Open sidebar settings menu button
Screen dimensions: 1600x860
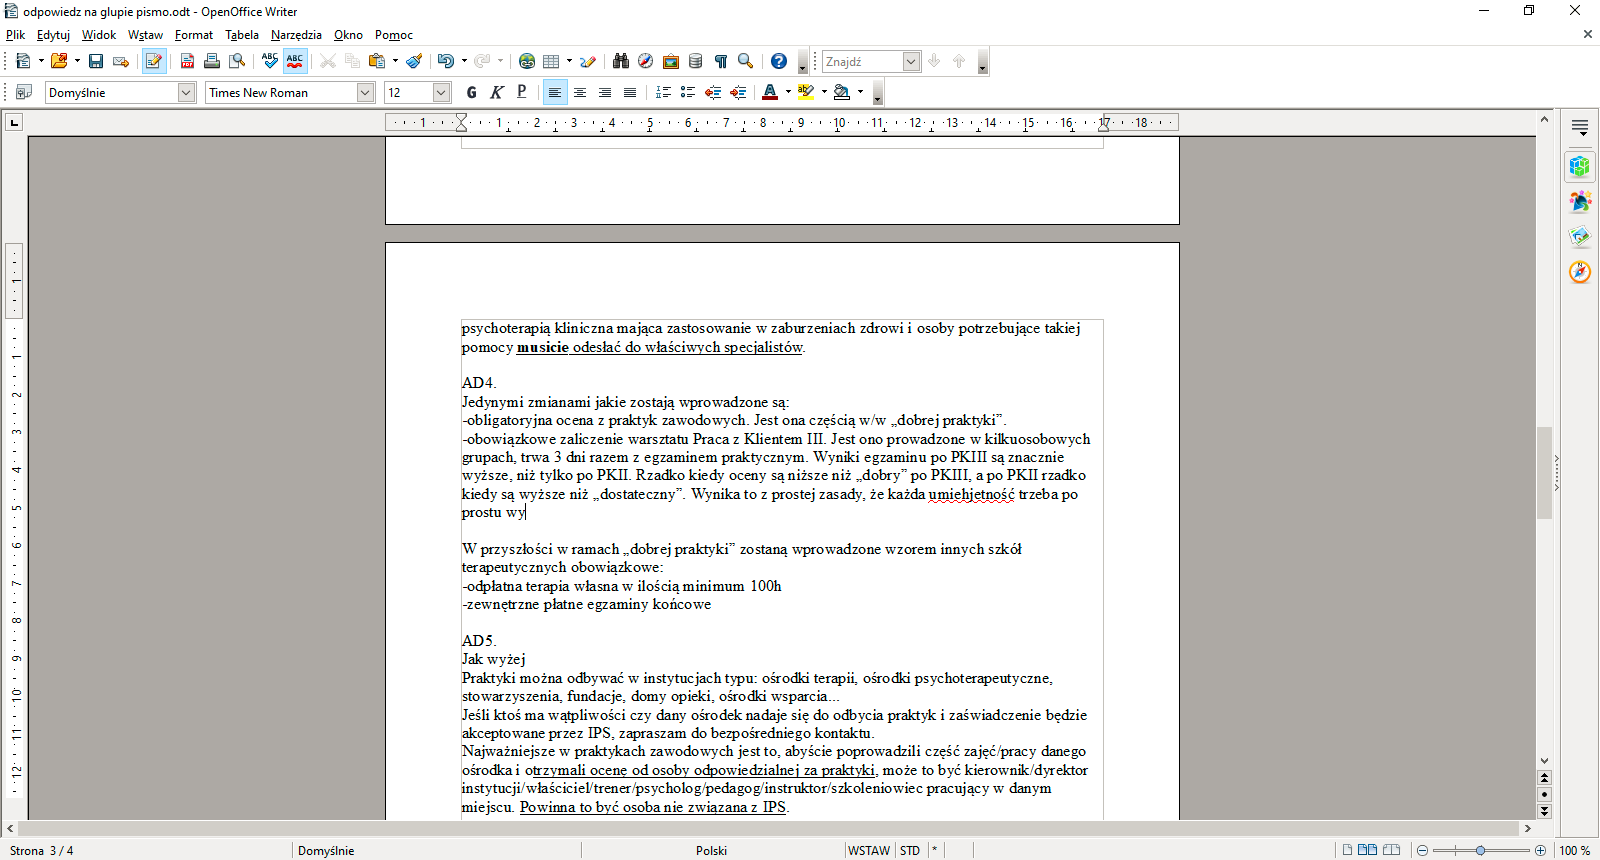point(1580,127)
